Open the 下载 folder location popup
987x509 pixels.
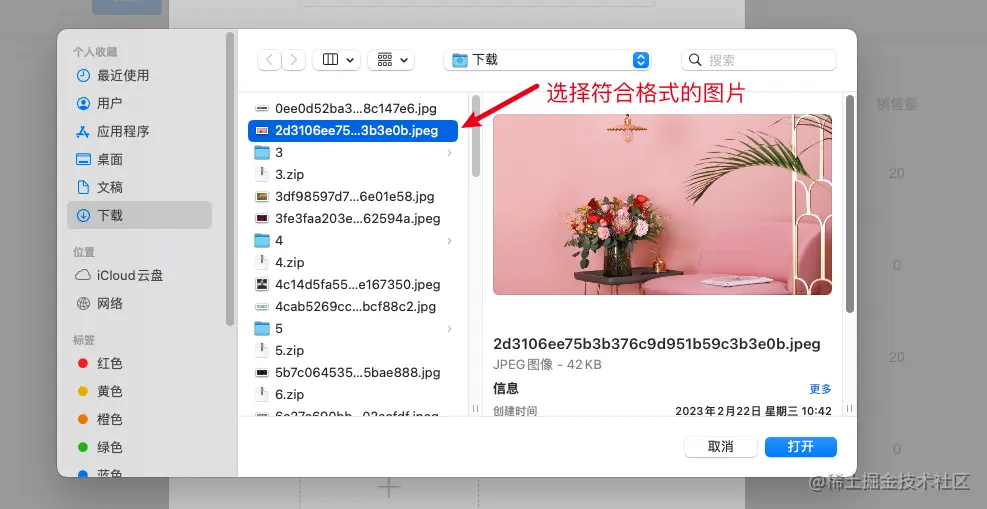(547, 60)
